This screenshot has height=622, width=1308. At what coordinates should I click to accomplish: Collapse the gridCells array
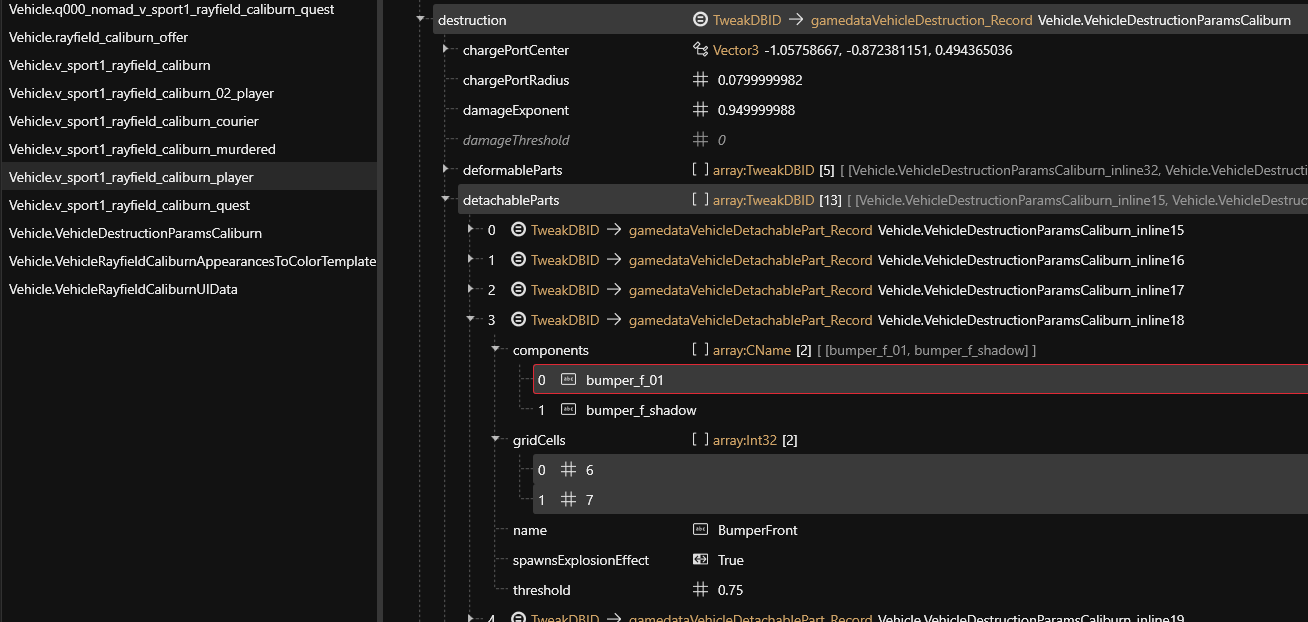point(496,440)
